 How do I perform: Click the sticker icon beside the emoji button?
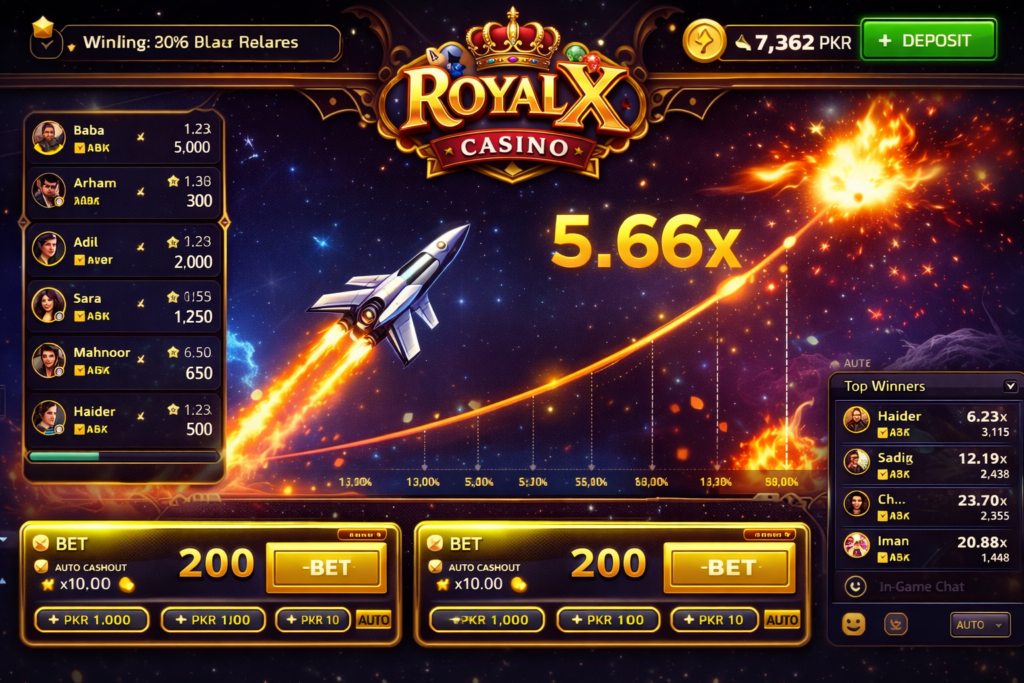click(x=895, y=624)
